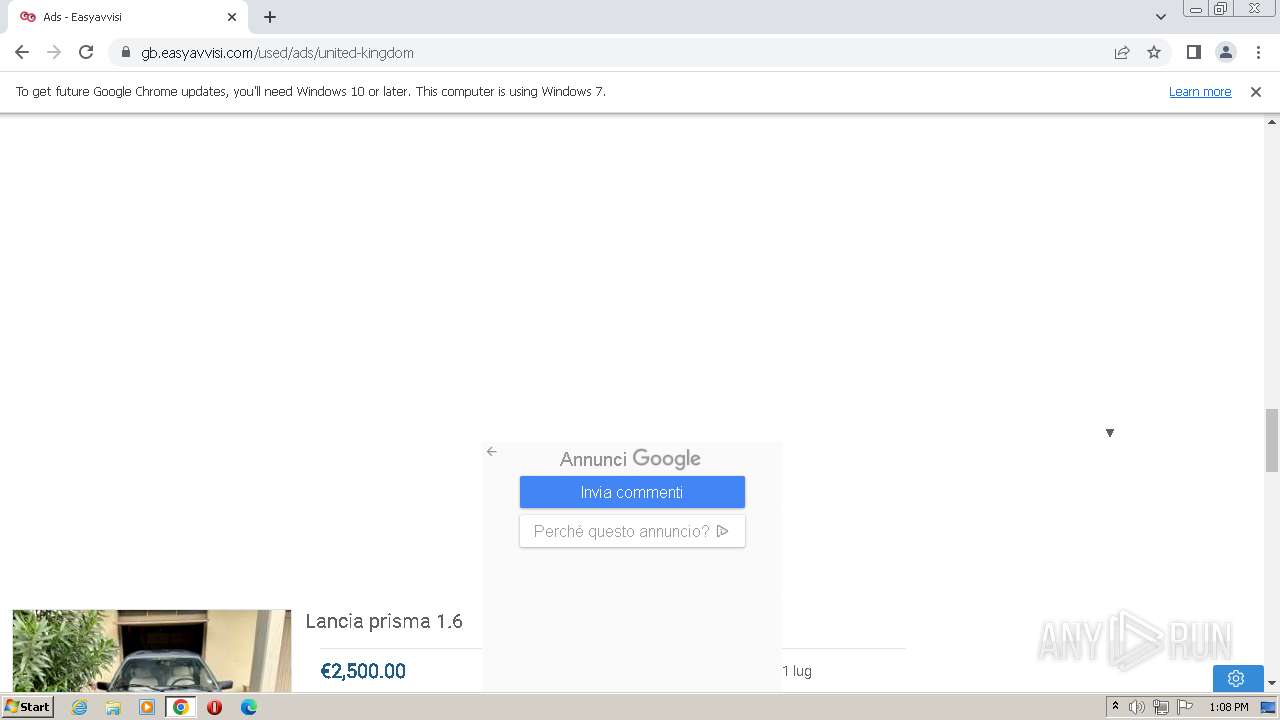
Task: Click the show desktop icon in tray
Action: (x=1269, y=707)
